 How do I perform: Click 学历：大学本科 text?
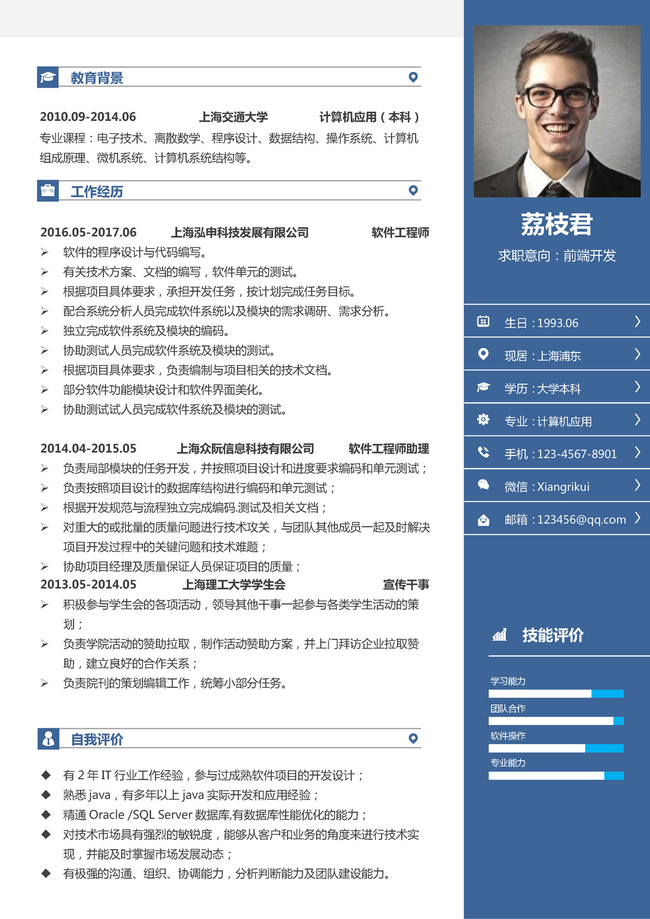coord(543,389)
